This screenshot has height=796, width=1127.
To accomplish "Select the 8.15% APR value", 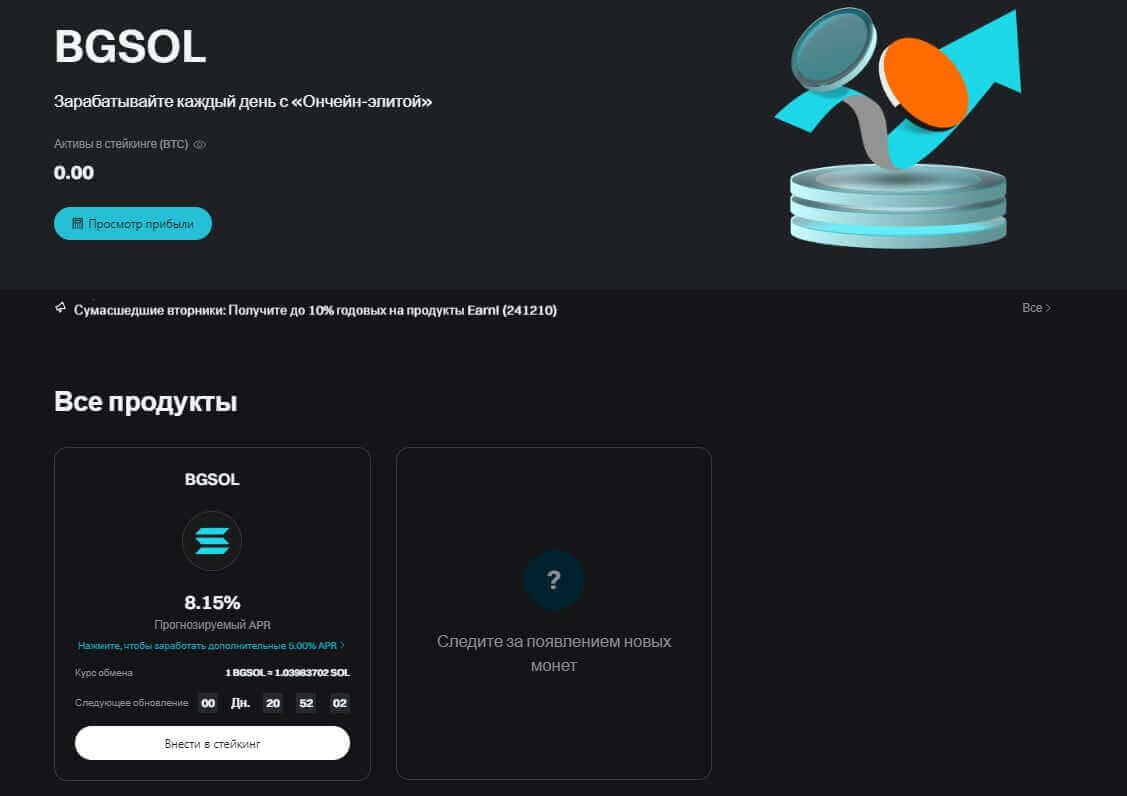I will coord(212,603).
